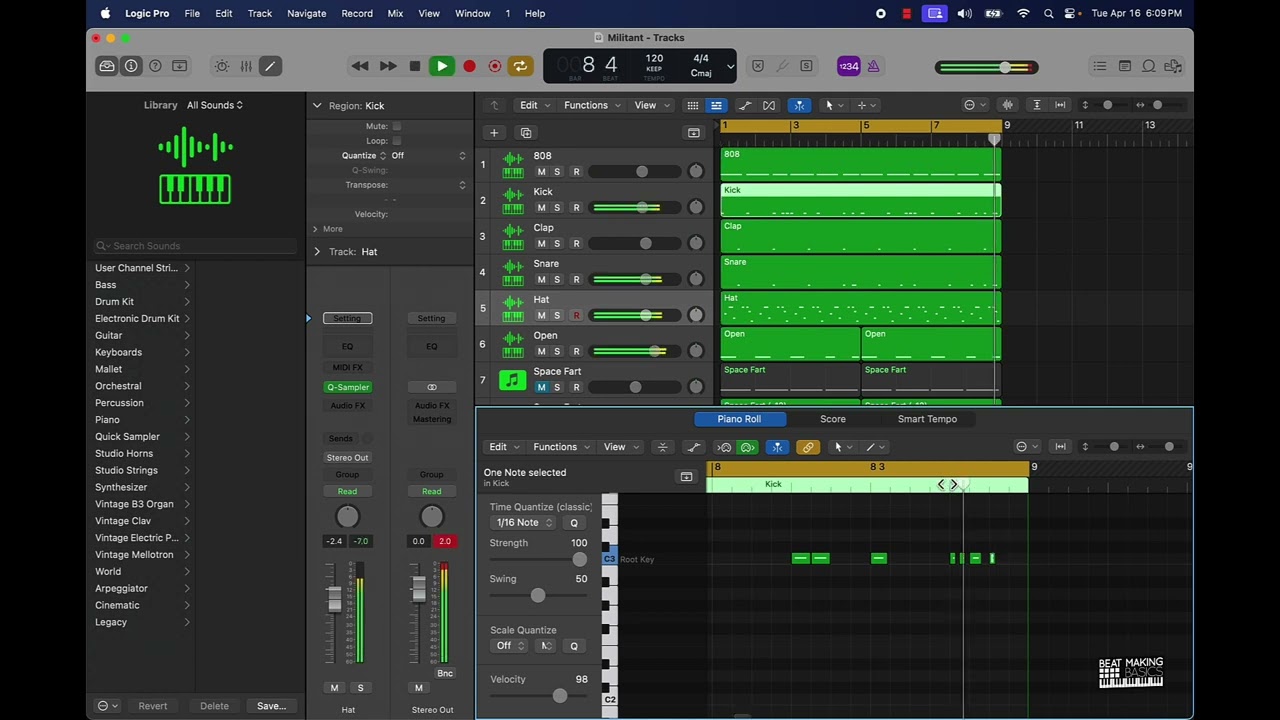Select the list view button in tracks toolbar
1280x720 pixels.
716,105
